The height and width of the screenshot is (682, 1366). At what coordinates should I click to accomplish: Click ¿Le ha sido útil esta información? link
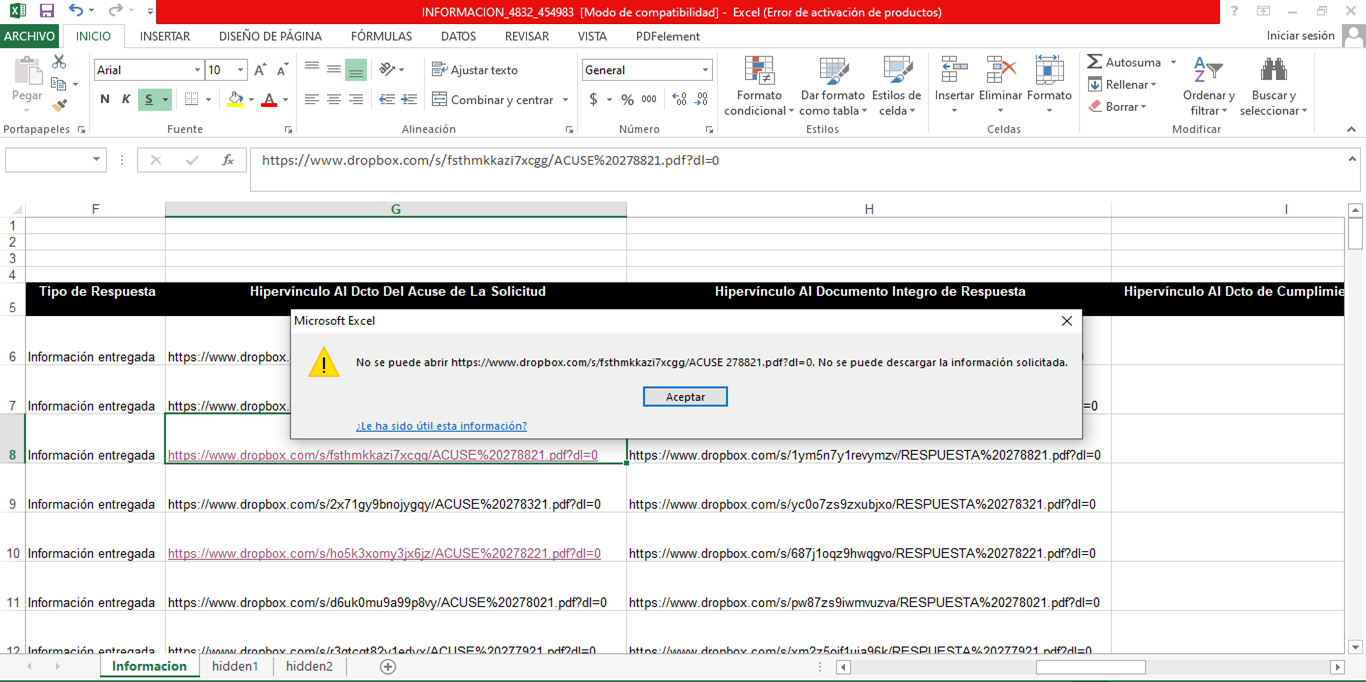click(441, 426)
